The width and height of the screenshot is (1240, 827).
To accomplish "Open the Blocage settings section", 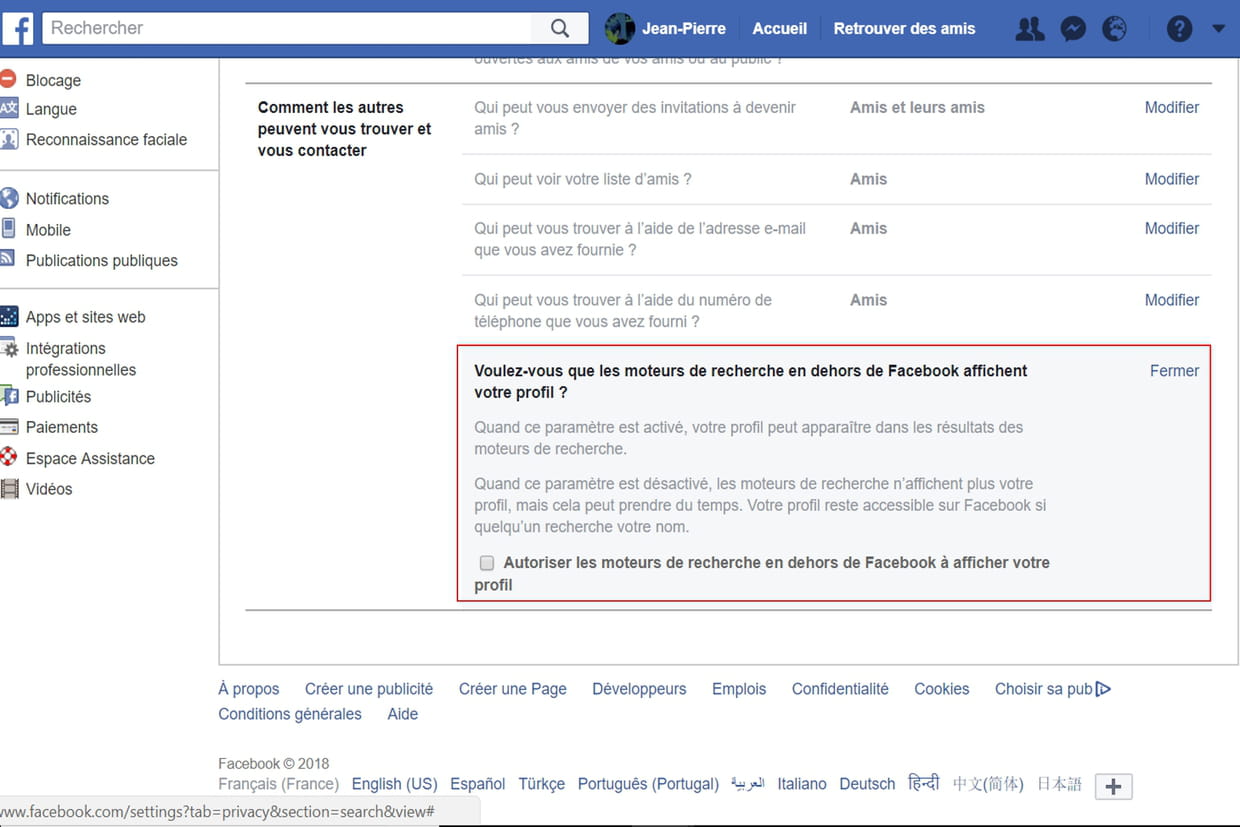I will pyautogui.click(x=53, y=80).
